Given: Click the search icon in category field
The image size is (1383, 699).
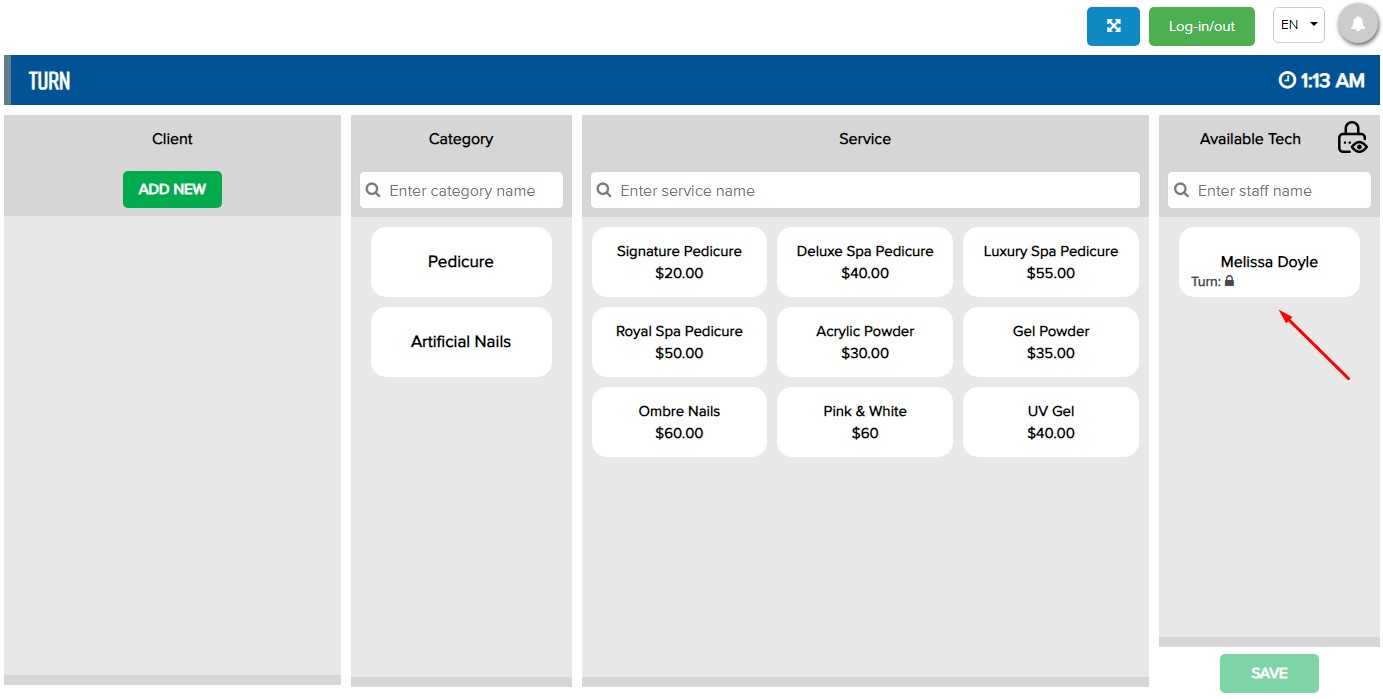Looking at the screenshot, I should pos(374,190).
